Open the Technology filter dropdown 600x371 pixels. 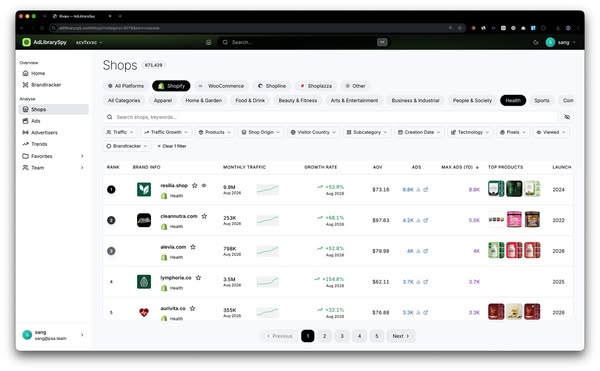coord(470,132)
